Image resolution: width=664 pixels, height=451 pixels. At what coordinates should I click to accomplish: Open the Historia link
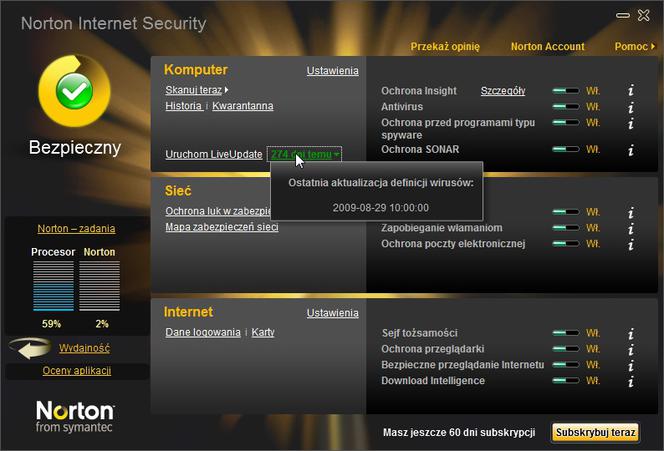[x=183, y=106]
